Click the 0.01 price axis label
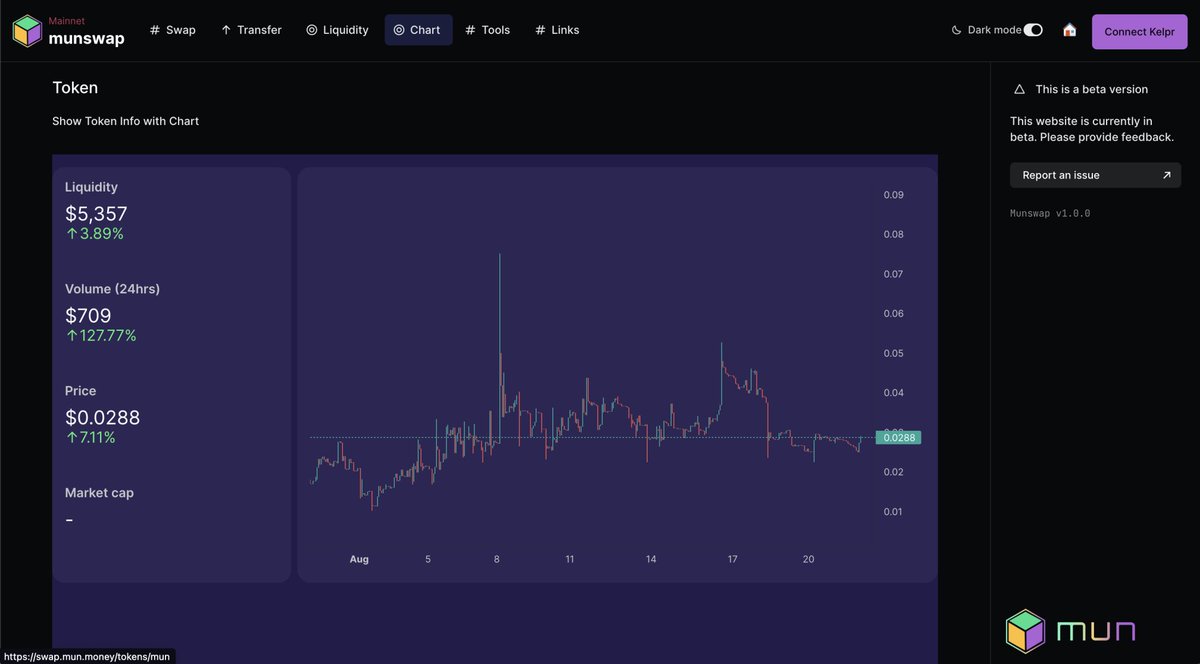Viewport: 1200px width, 664px height. (893, 512)
